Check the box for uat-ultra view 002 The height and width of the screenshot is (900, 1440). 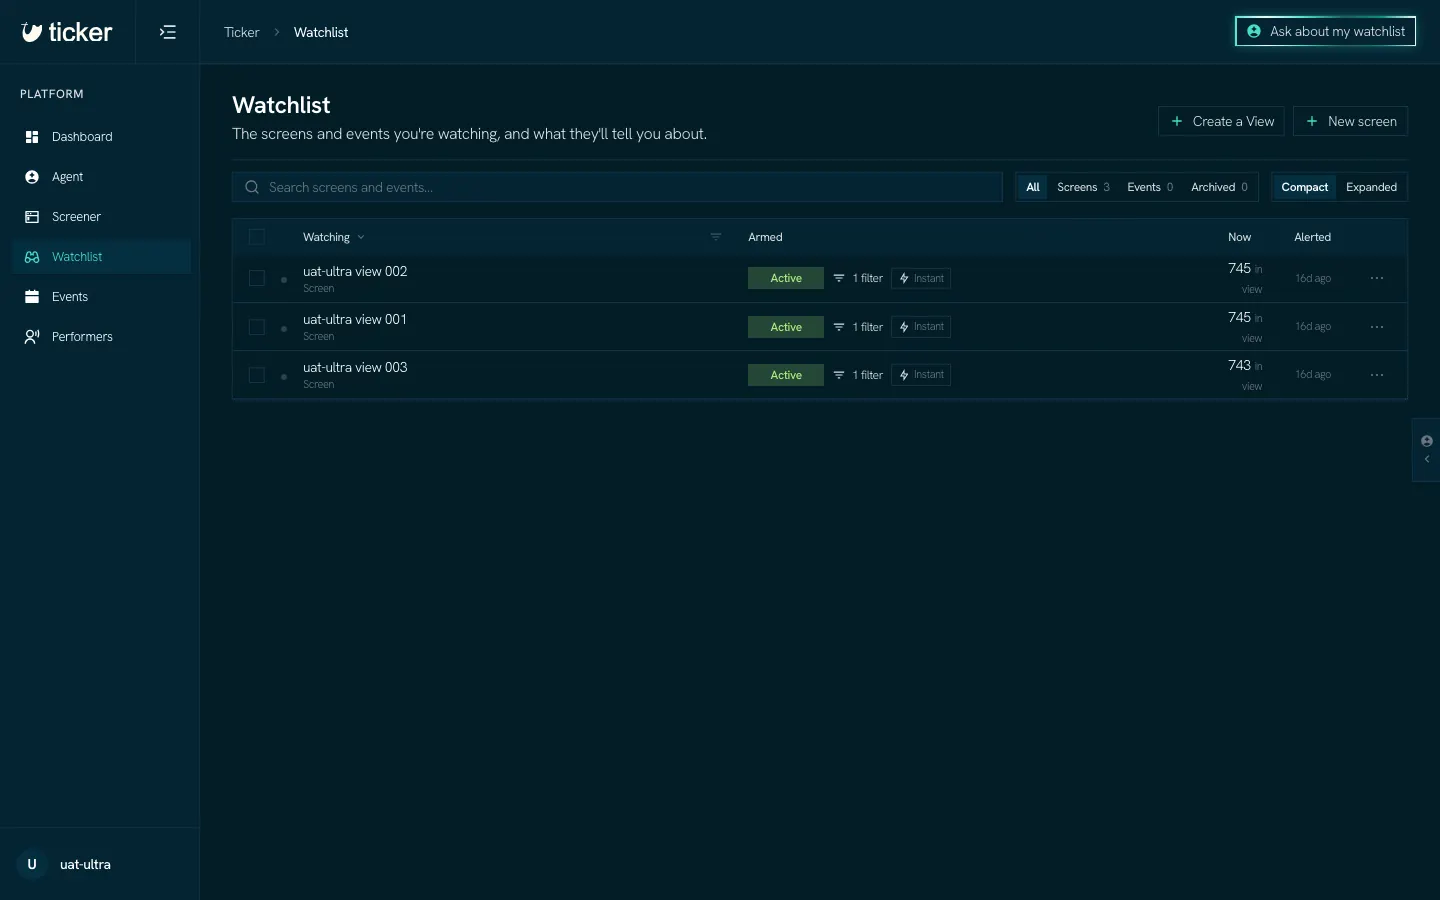coord(257,278)
